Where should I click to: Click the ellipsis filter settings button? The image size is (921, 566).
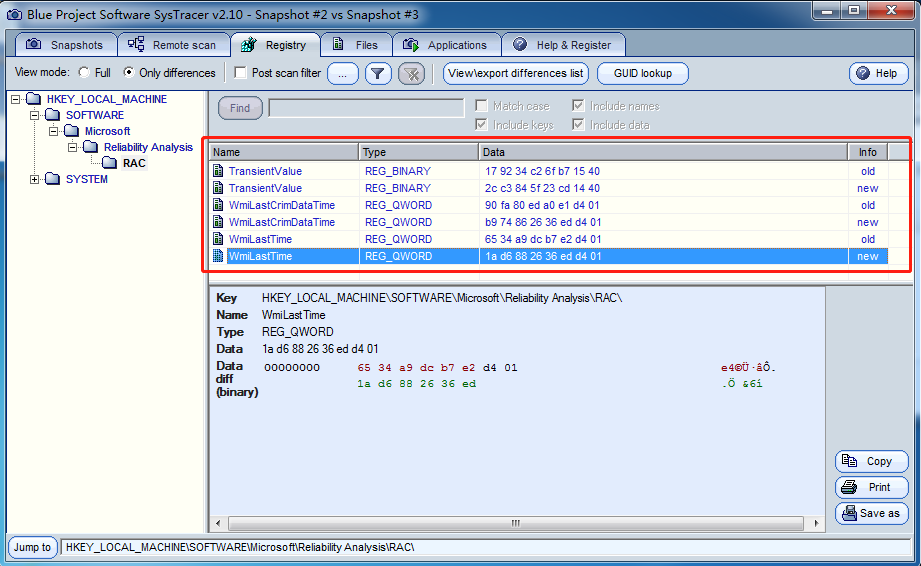coord(342,73)
